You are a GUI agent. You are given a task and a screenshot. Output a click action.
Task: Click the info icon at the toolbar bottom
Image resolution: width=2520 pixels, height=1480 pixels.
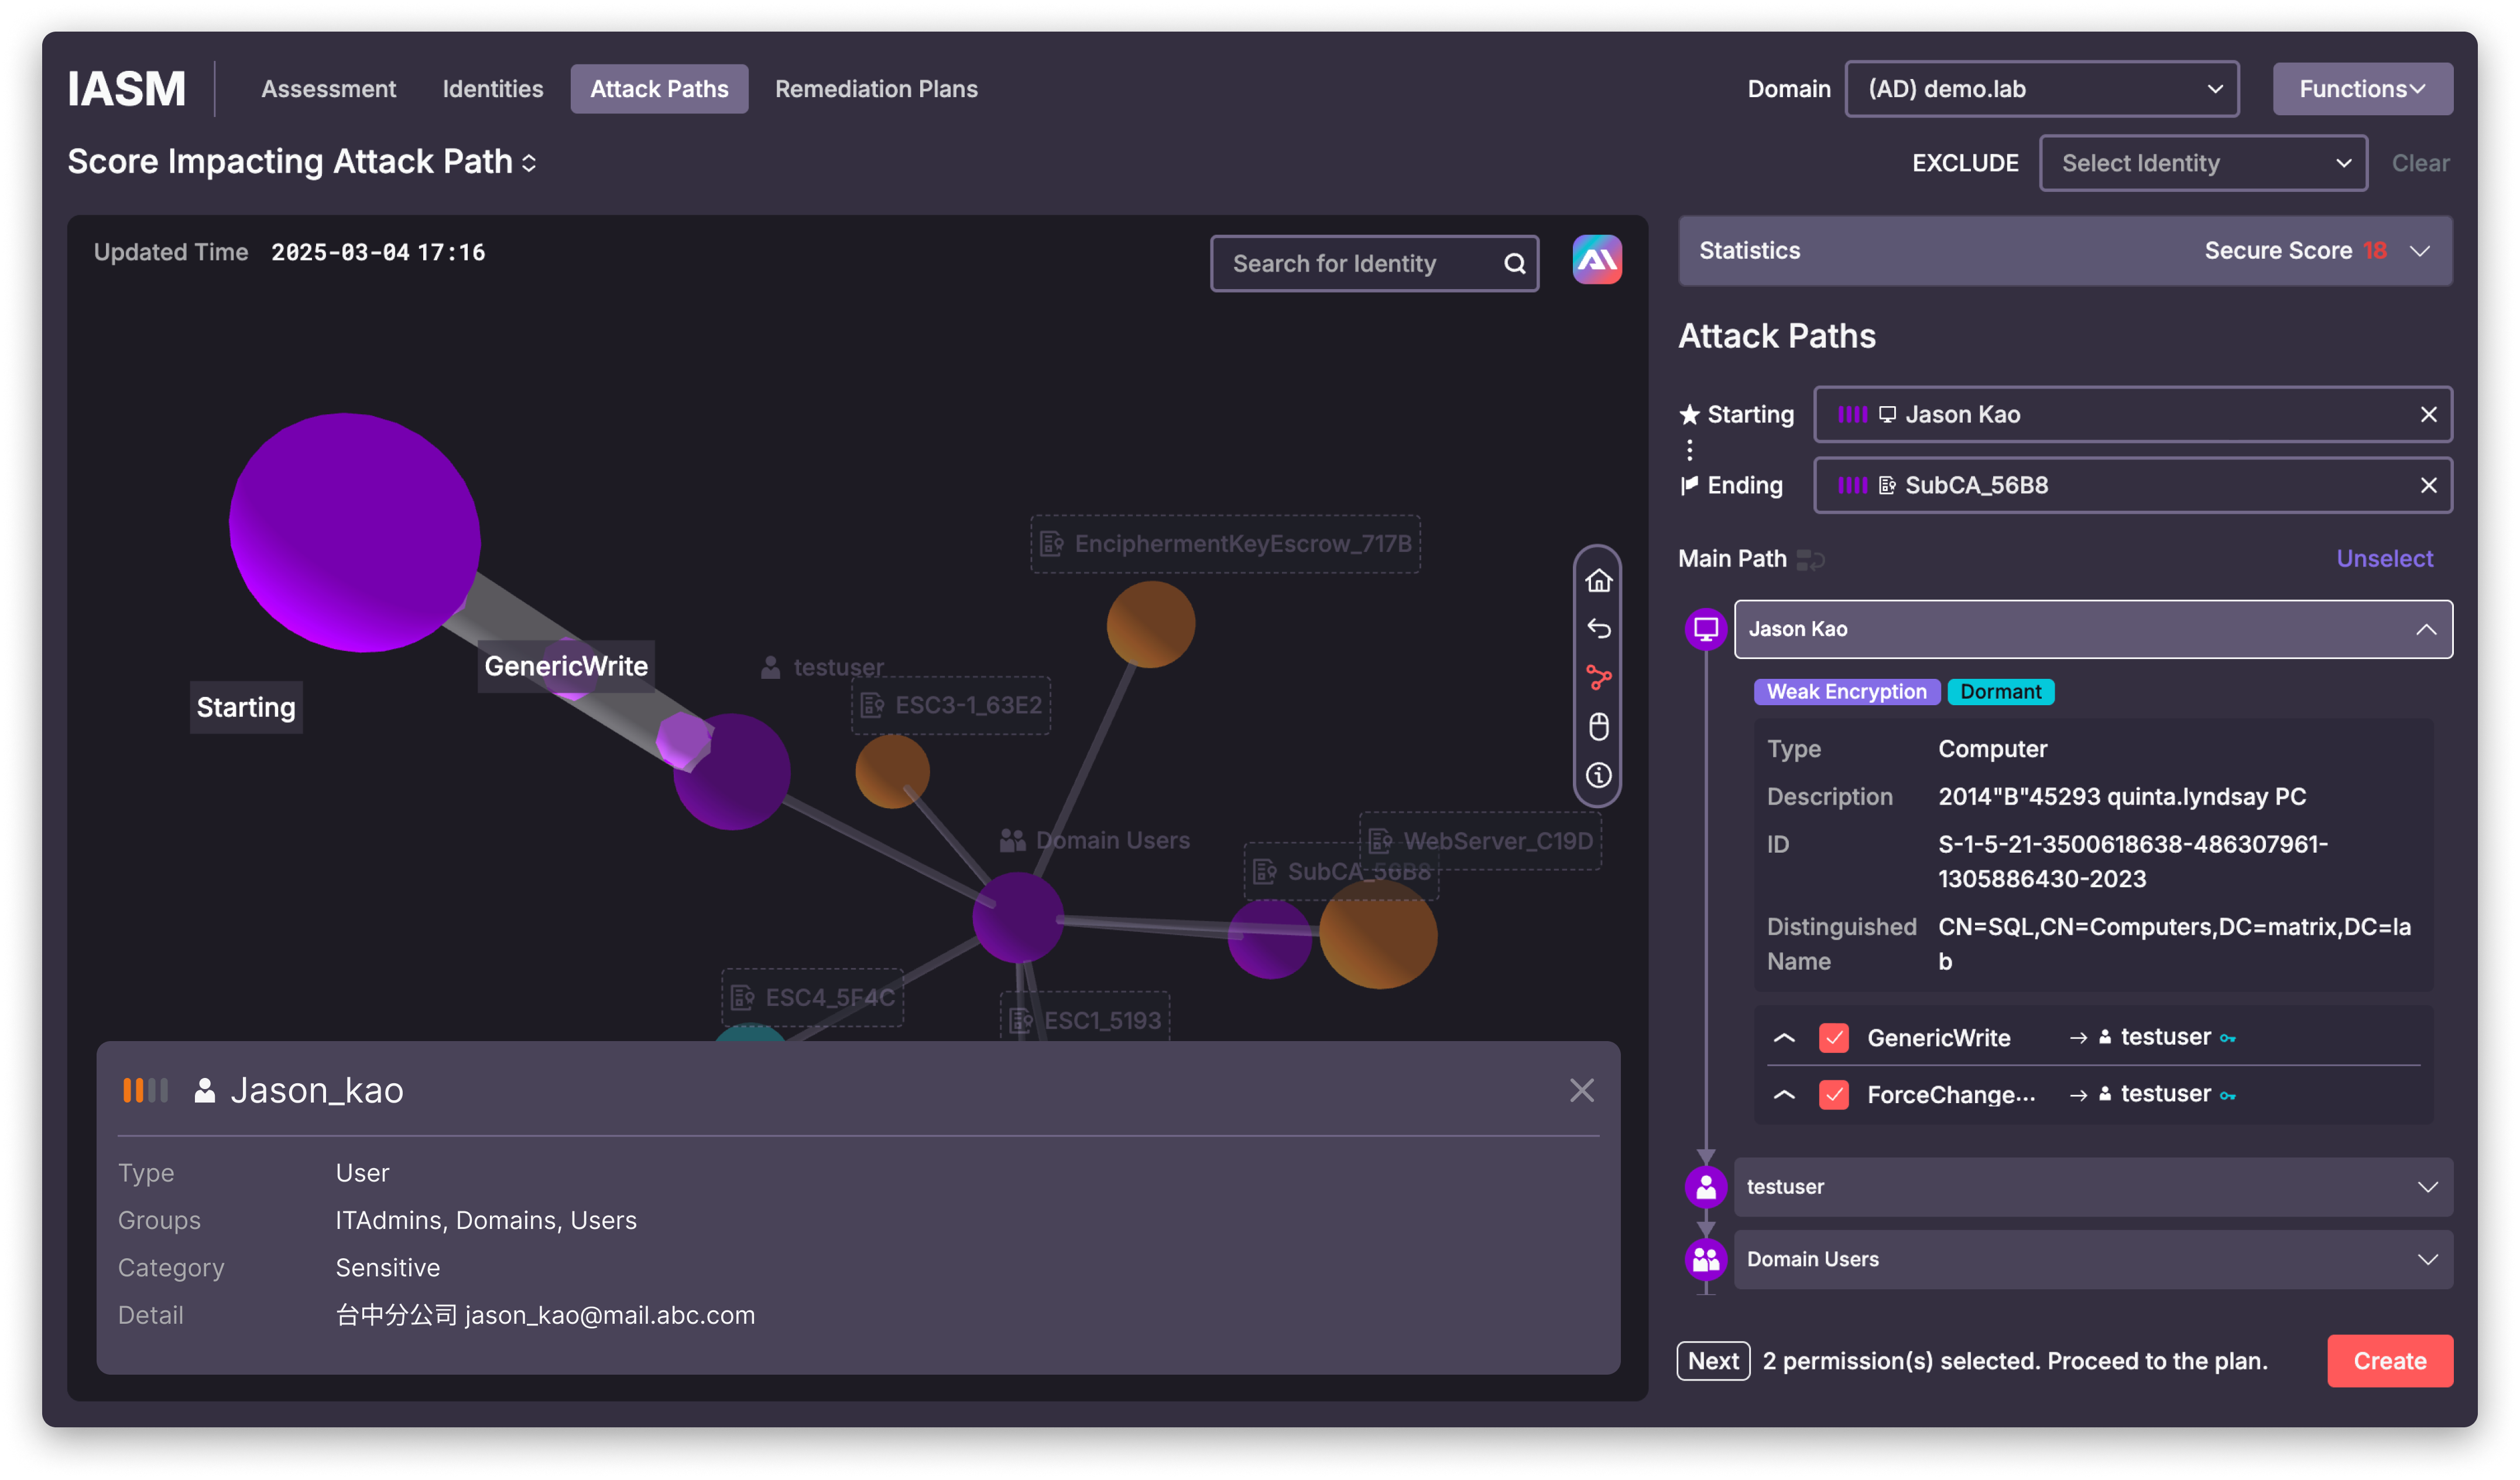[1598, 776]
